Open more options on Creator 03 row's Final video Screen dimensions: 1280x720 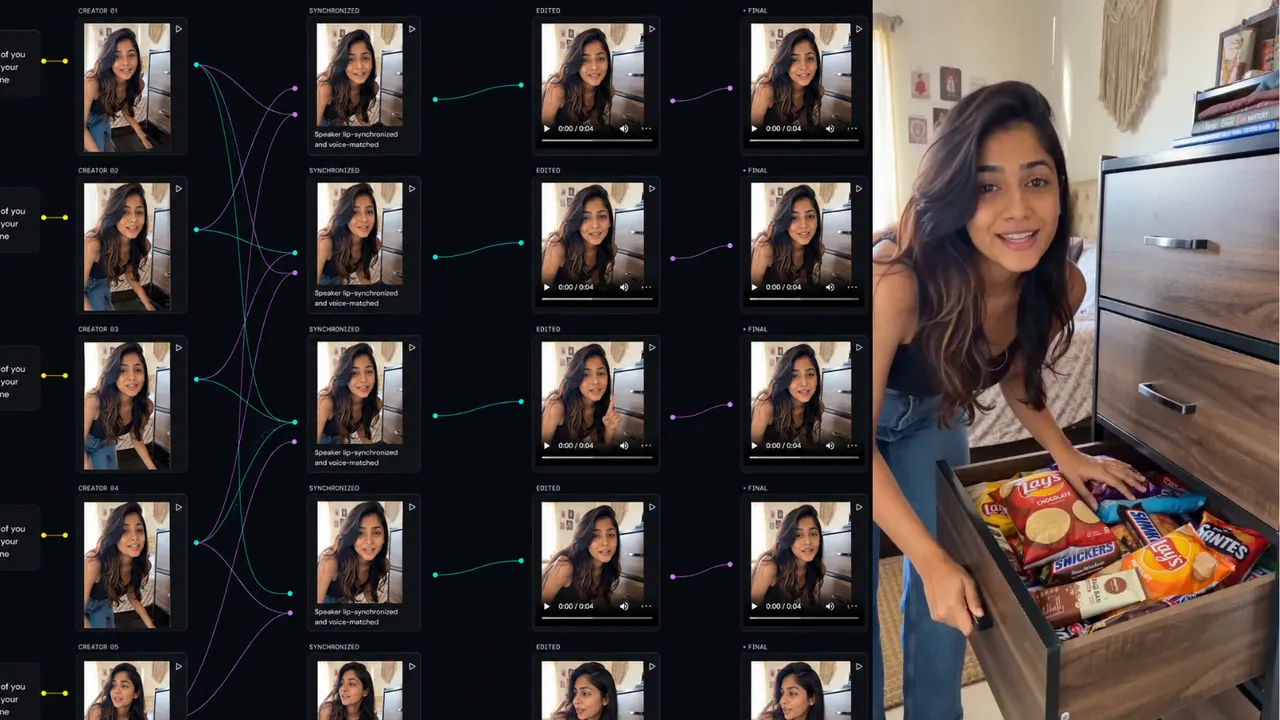[852, 446]
